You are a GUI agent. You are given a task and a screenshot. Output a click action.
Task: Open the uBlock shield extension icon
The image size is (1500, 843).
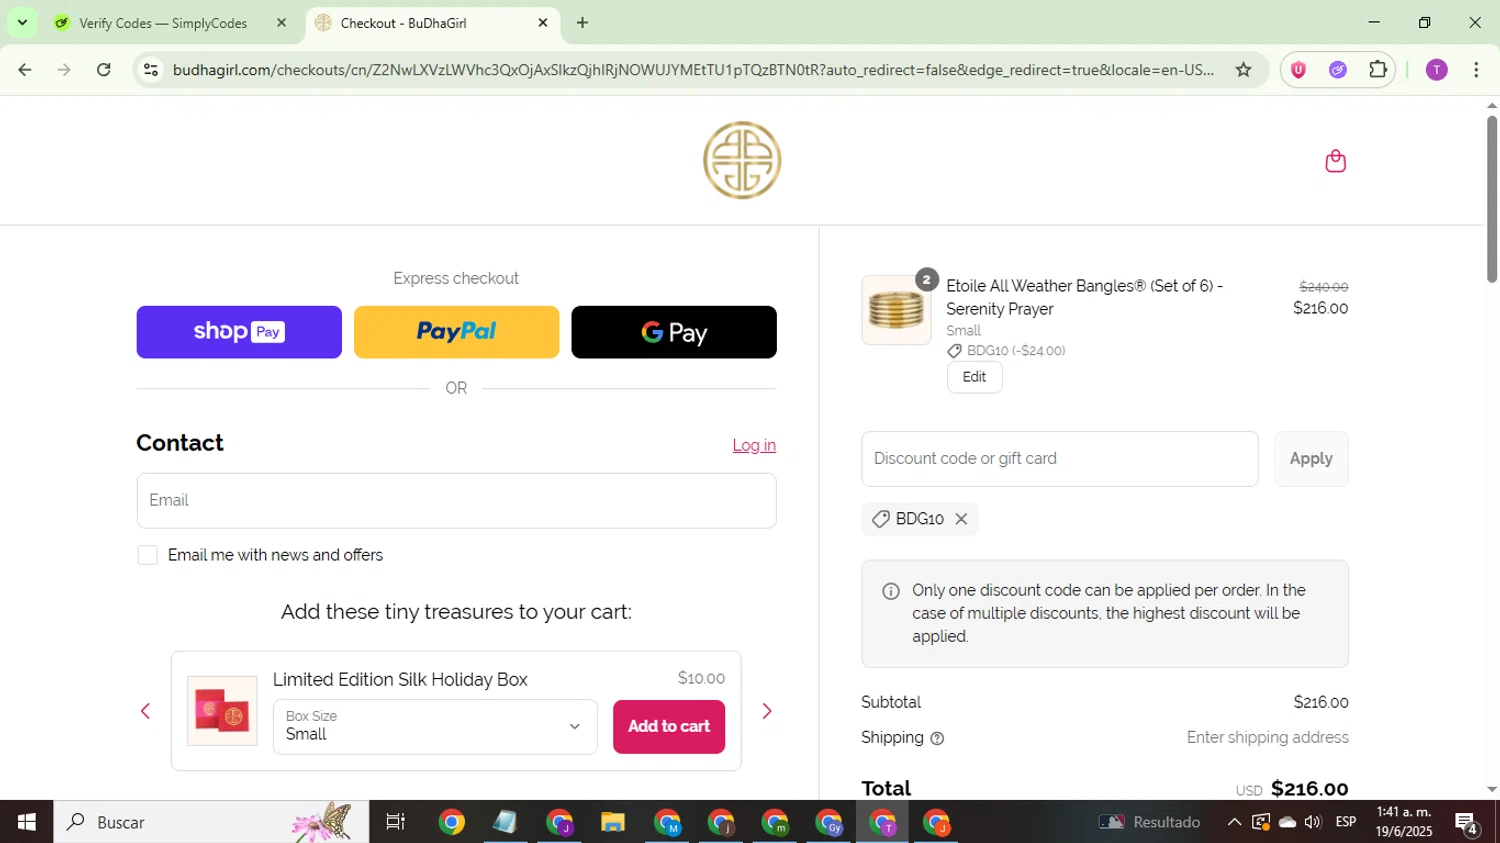1298,70
